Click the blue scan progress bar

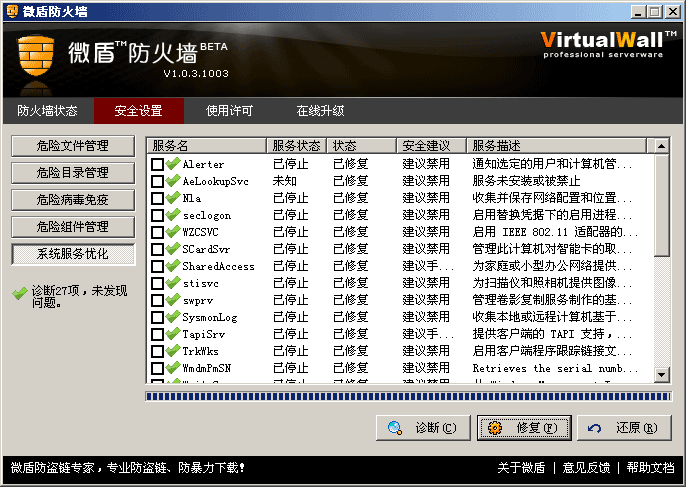tap(408, 396)
